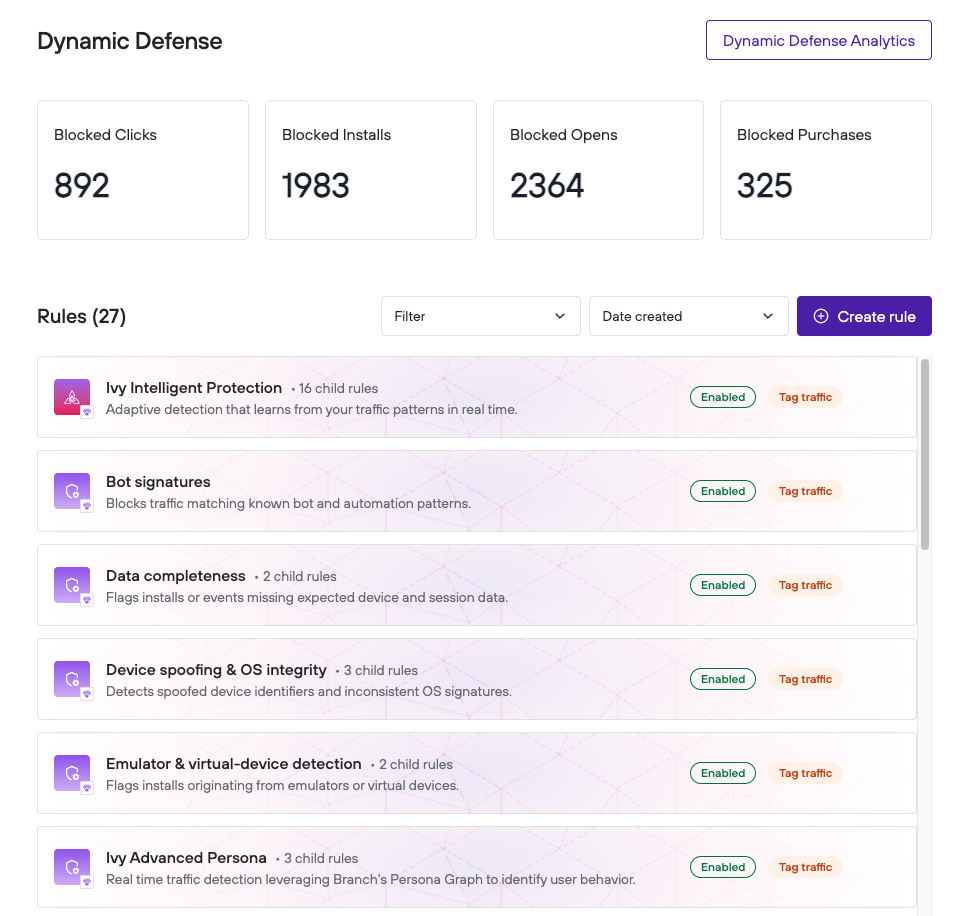Click Bot signatures description text
Image resolution: width=963 pixels, height=916 pixels.
point(288,503)
